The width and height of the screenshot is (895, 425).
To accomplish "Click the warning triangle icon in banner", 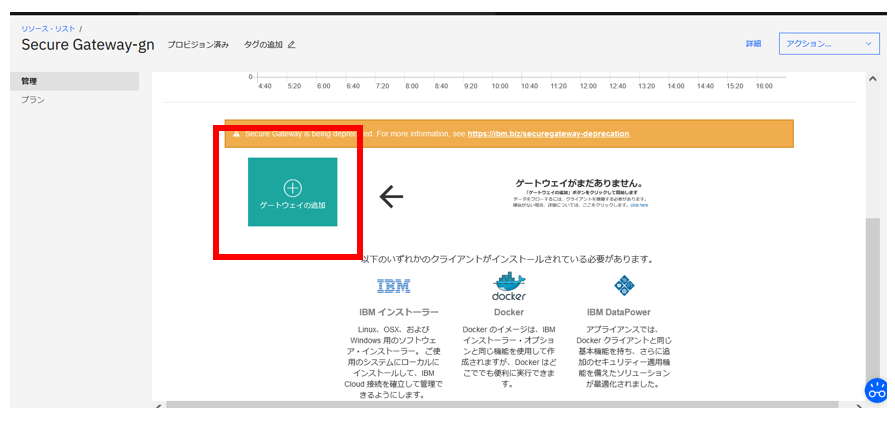I will click(236, 134).
